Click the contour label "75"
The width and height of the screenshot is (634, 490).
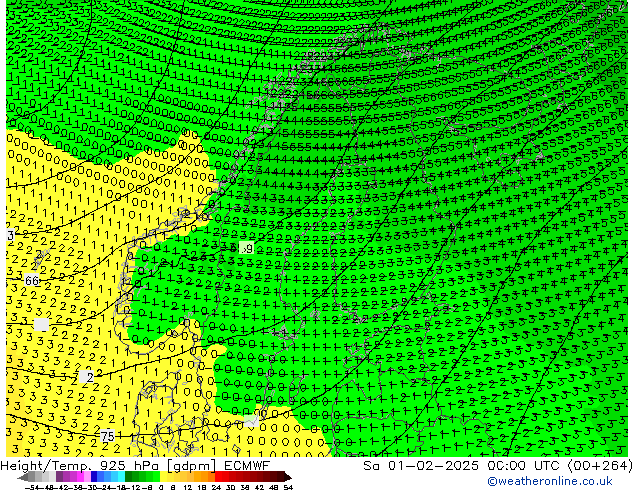tap(107, 436)
